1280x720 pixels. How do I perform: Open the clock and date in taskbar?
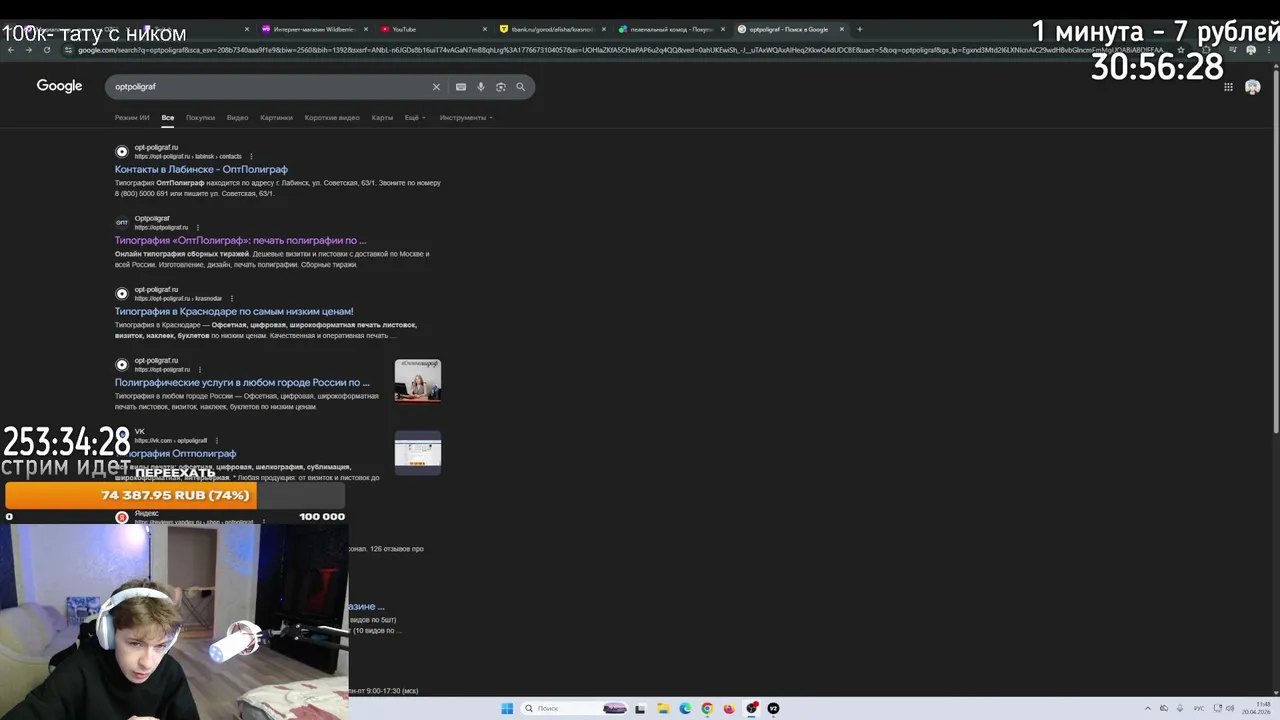(1256, 708)
